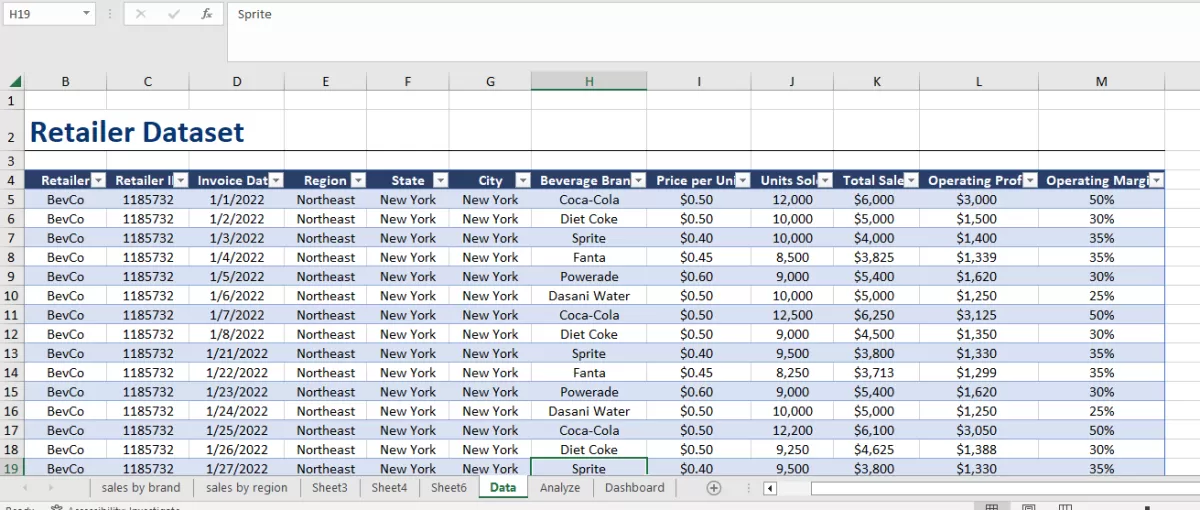Expand the State column filter dropdown
1200x510 pixels.
tap(440, 181)
